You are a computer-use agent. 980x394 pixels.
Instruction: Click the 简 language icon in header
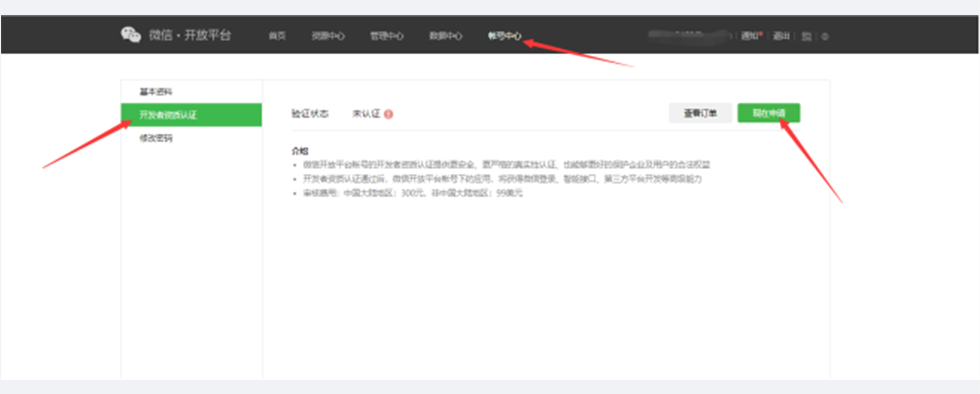click(x=807, y=36)
